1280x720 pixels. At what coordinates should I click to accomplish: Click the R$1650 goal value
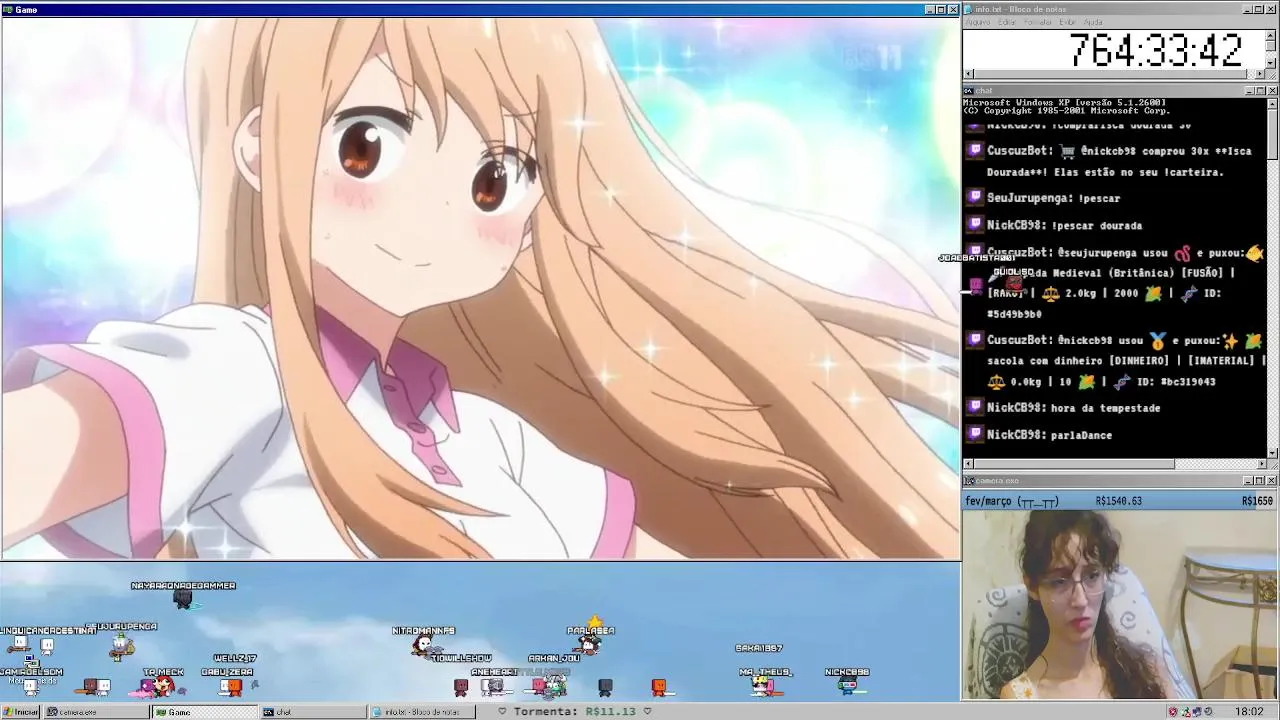(1257, 501)
